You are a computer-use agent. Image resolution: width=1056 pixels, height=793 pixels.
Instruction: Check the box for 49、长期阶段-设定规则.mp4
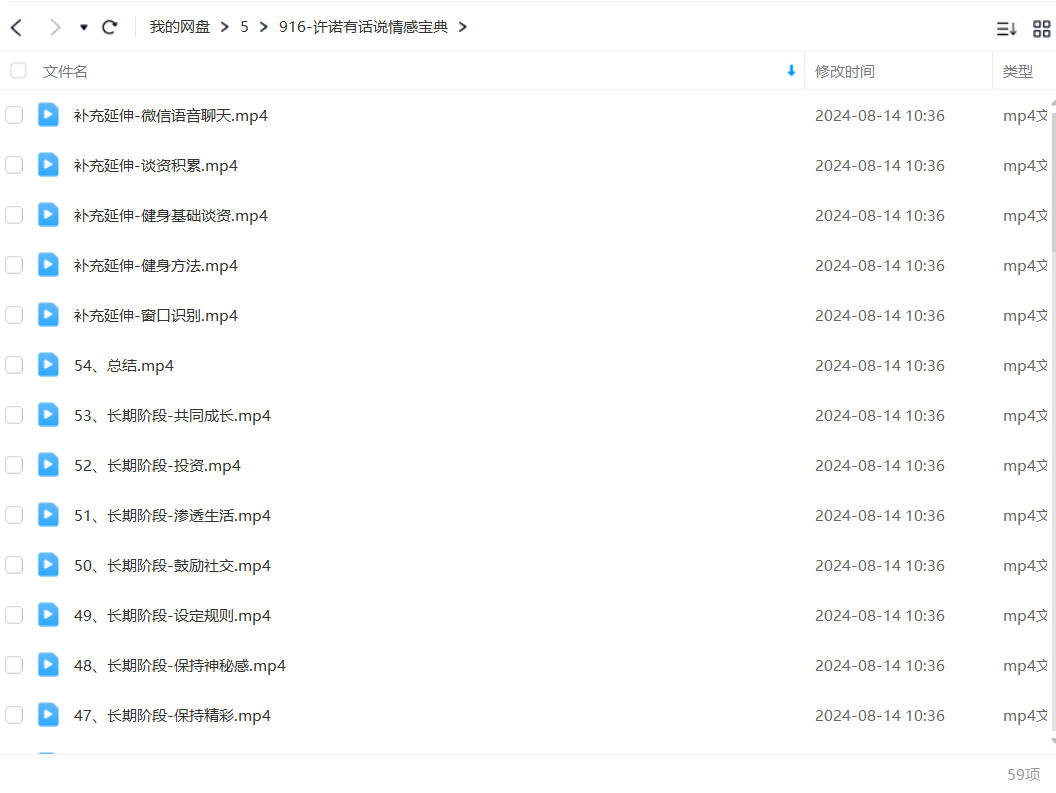14,615
